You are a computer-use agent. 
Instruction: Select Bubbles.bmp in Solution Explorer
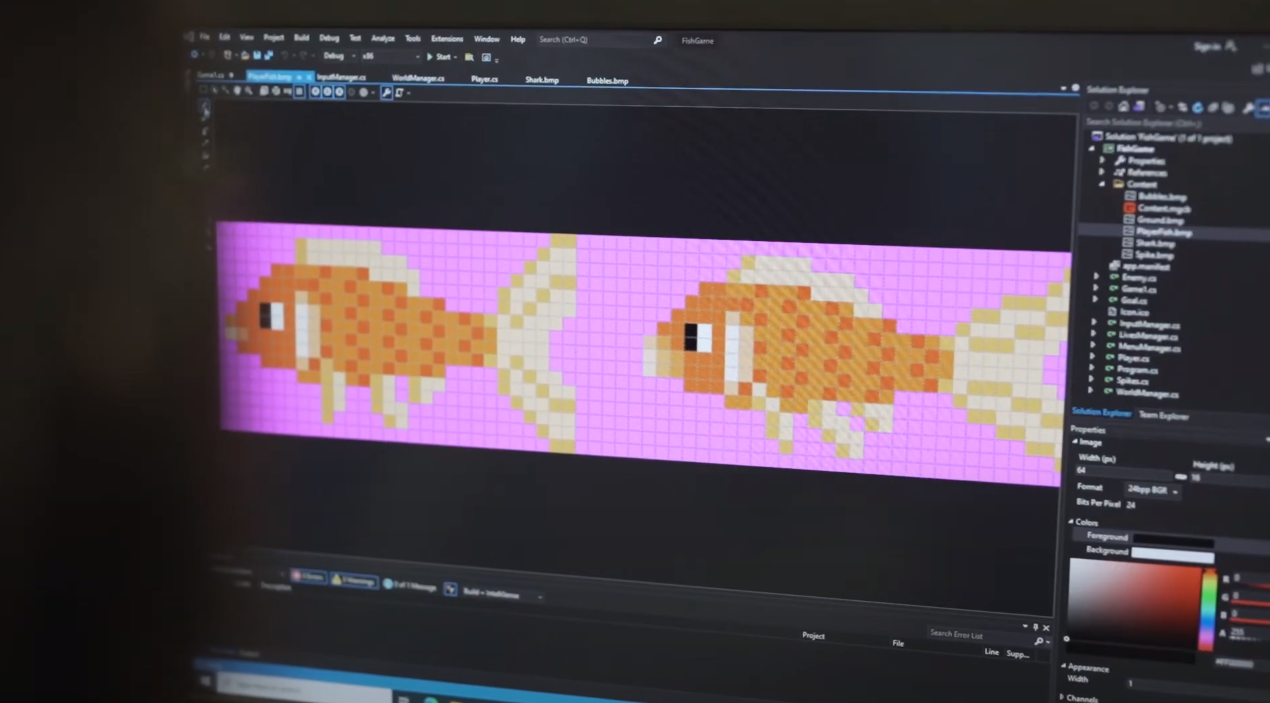(1163, 197)
